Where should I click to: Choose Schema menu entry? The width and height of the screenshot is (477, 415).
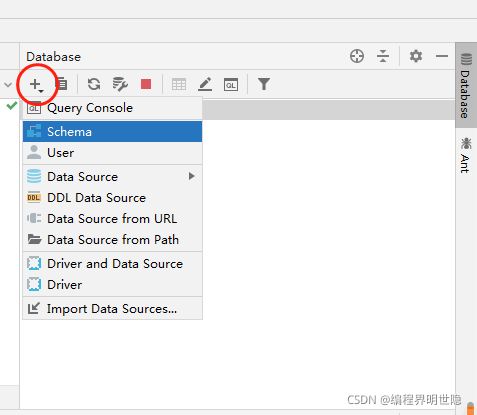pos(112,132)
